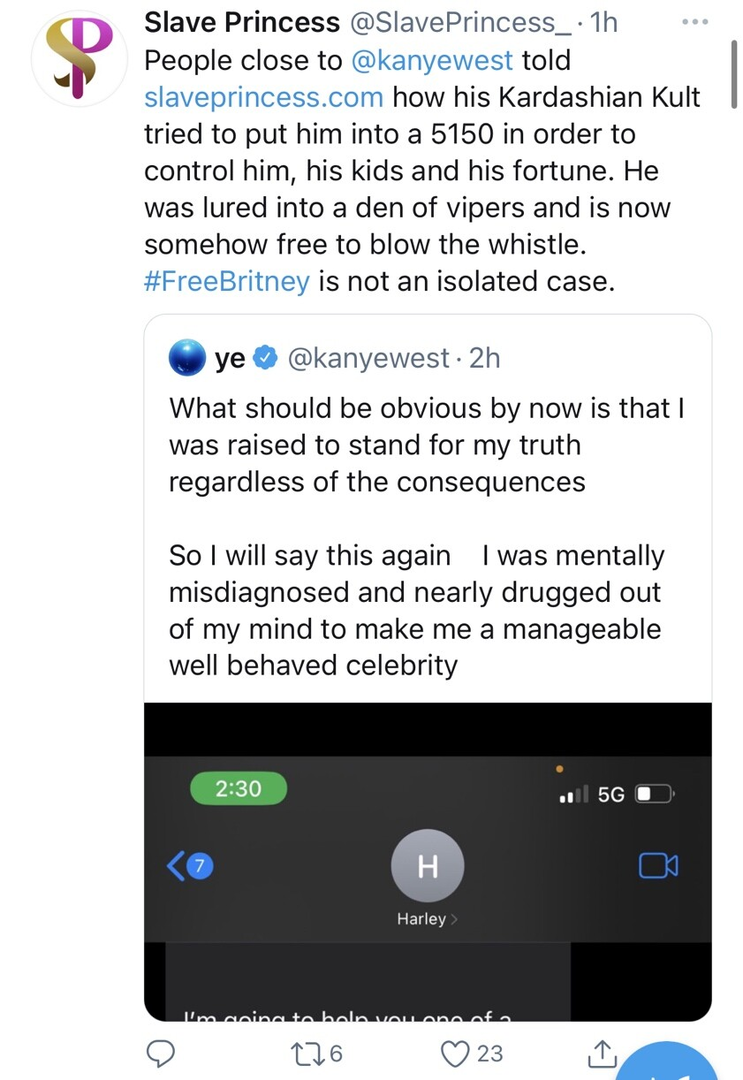Tap the blue verified badge

click(x=265, y=358)
